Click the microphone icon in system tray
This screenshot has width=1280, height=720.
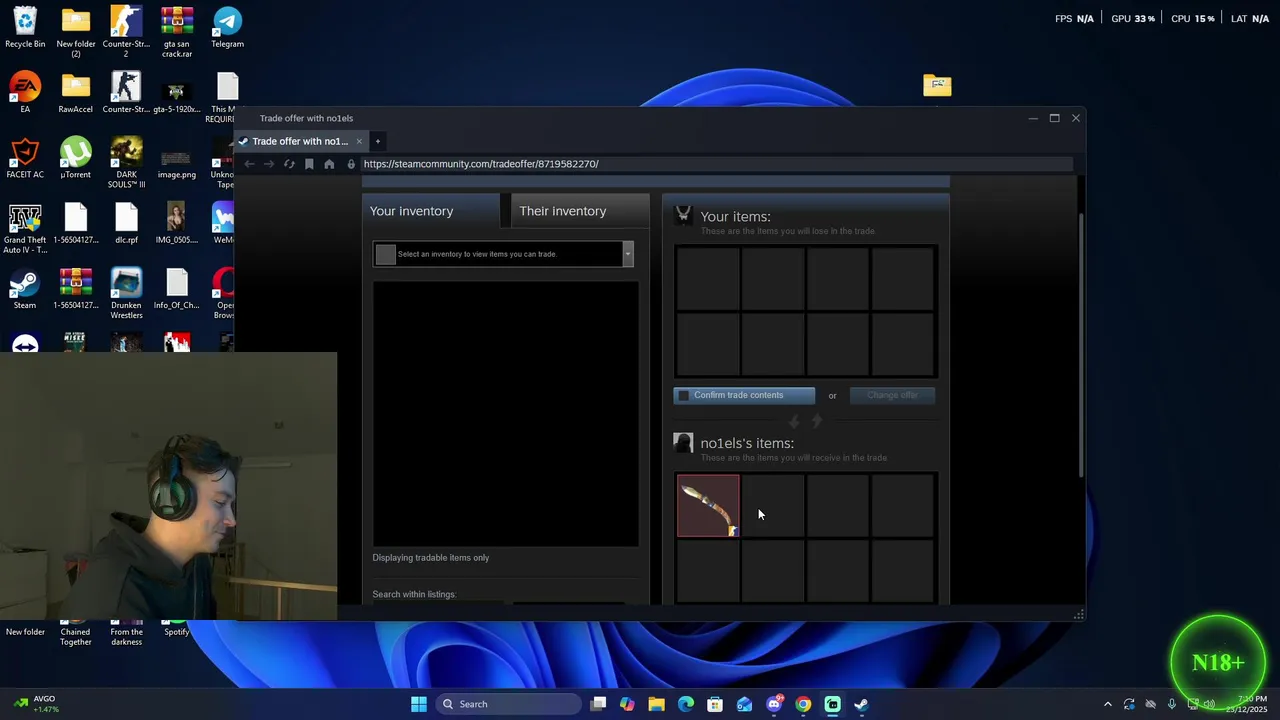[x=1172, y=704]
